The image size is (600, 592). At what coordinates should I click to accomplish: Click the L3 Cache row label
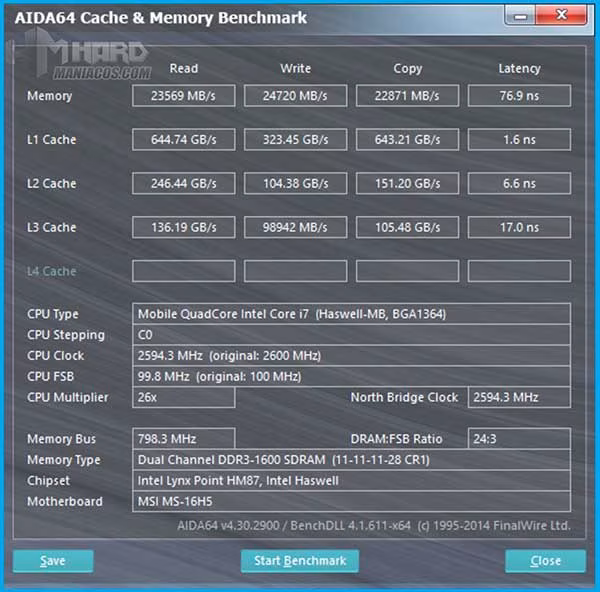[51, 228]
